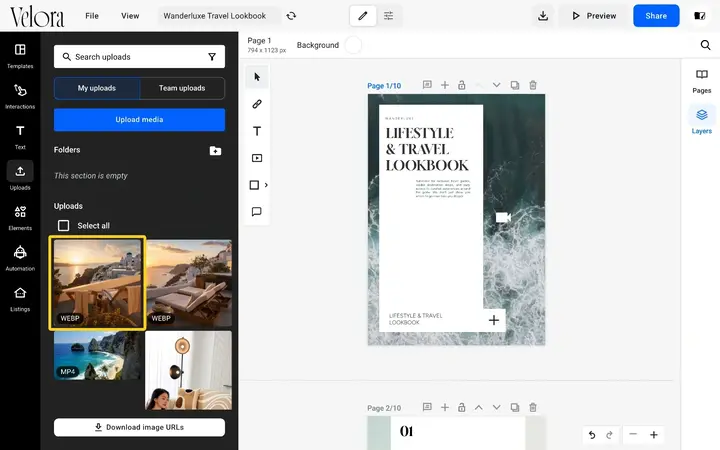Select the link tool
This screenshot has width=720, height=450.
(257, 104)
